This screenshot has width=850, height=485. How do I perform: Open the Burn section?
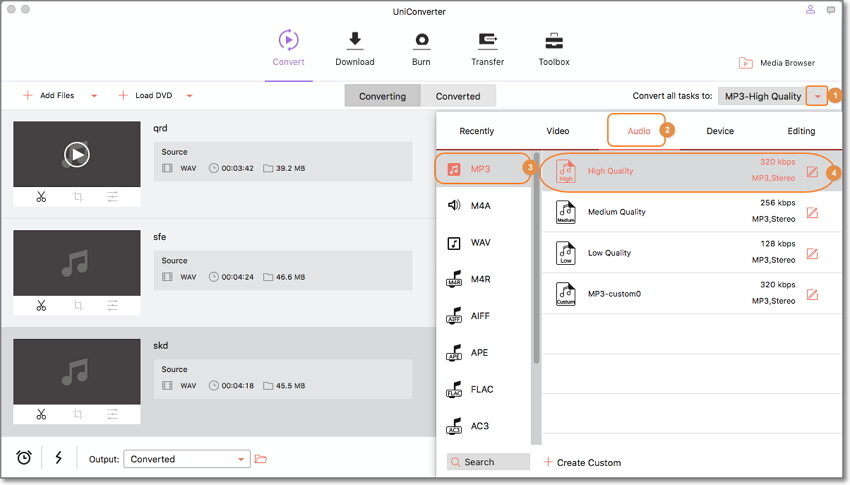(x=421, y=49)
